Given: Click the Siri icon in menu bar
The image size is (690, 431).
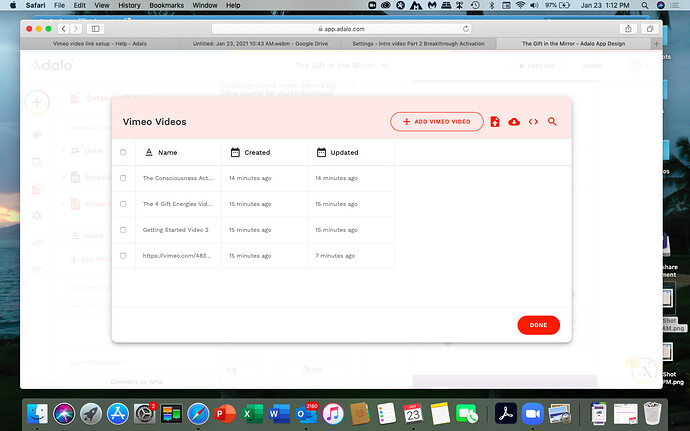Looking at the screenshot, I should (x=661, y=5).
